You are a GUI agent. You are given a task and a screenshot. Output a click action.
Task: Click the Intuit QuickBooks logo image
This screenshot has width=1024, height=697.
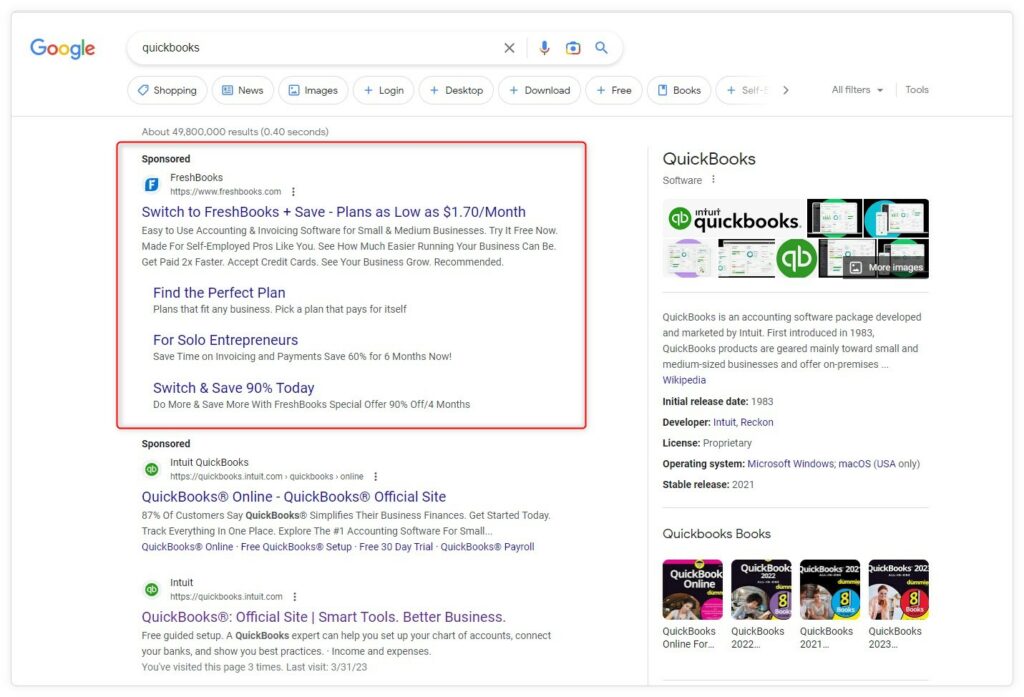[x=734, y=218]
